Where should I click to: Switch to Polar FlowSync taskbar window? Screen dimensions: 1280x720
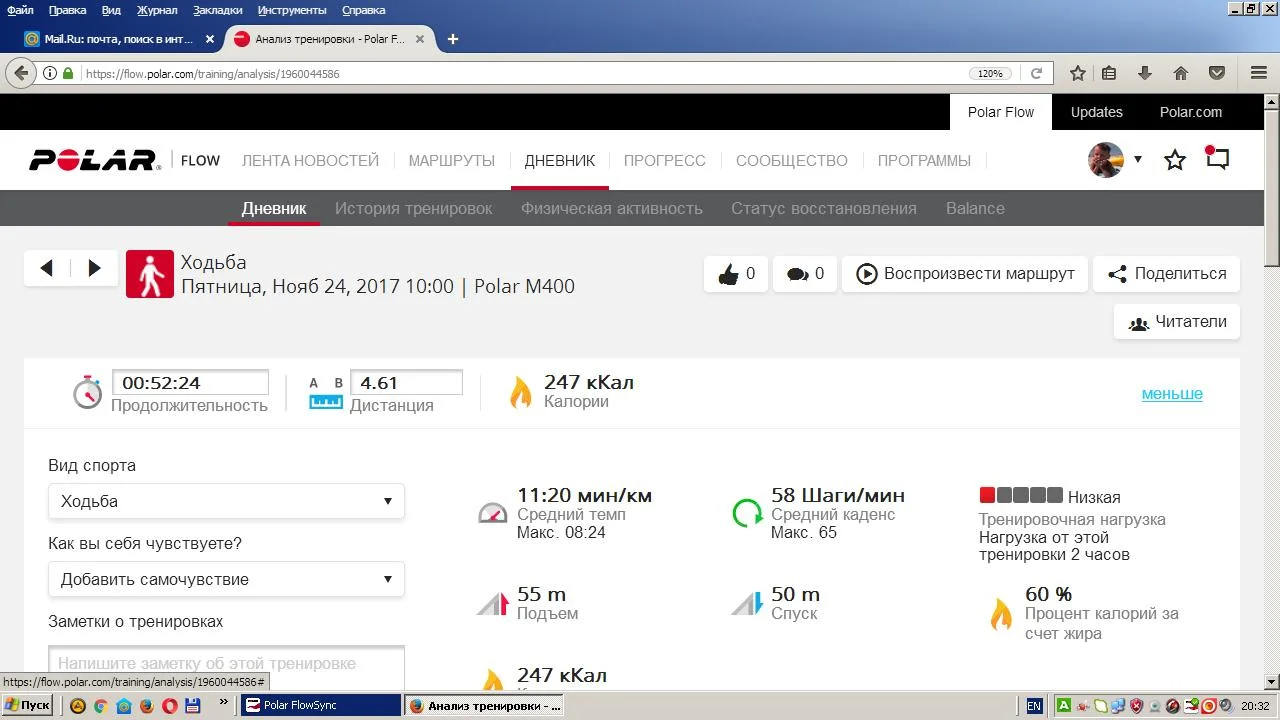tap(321, 706)
